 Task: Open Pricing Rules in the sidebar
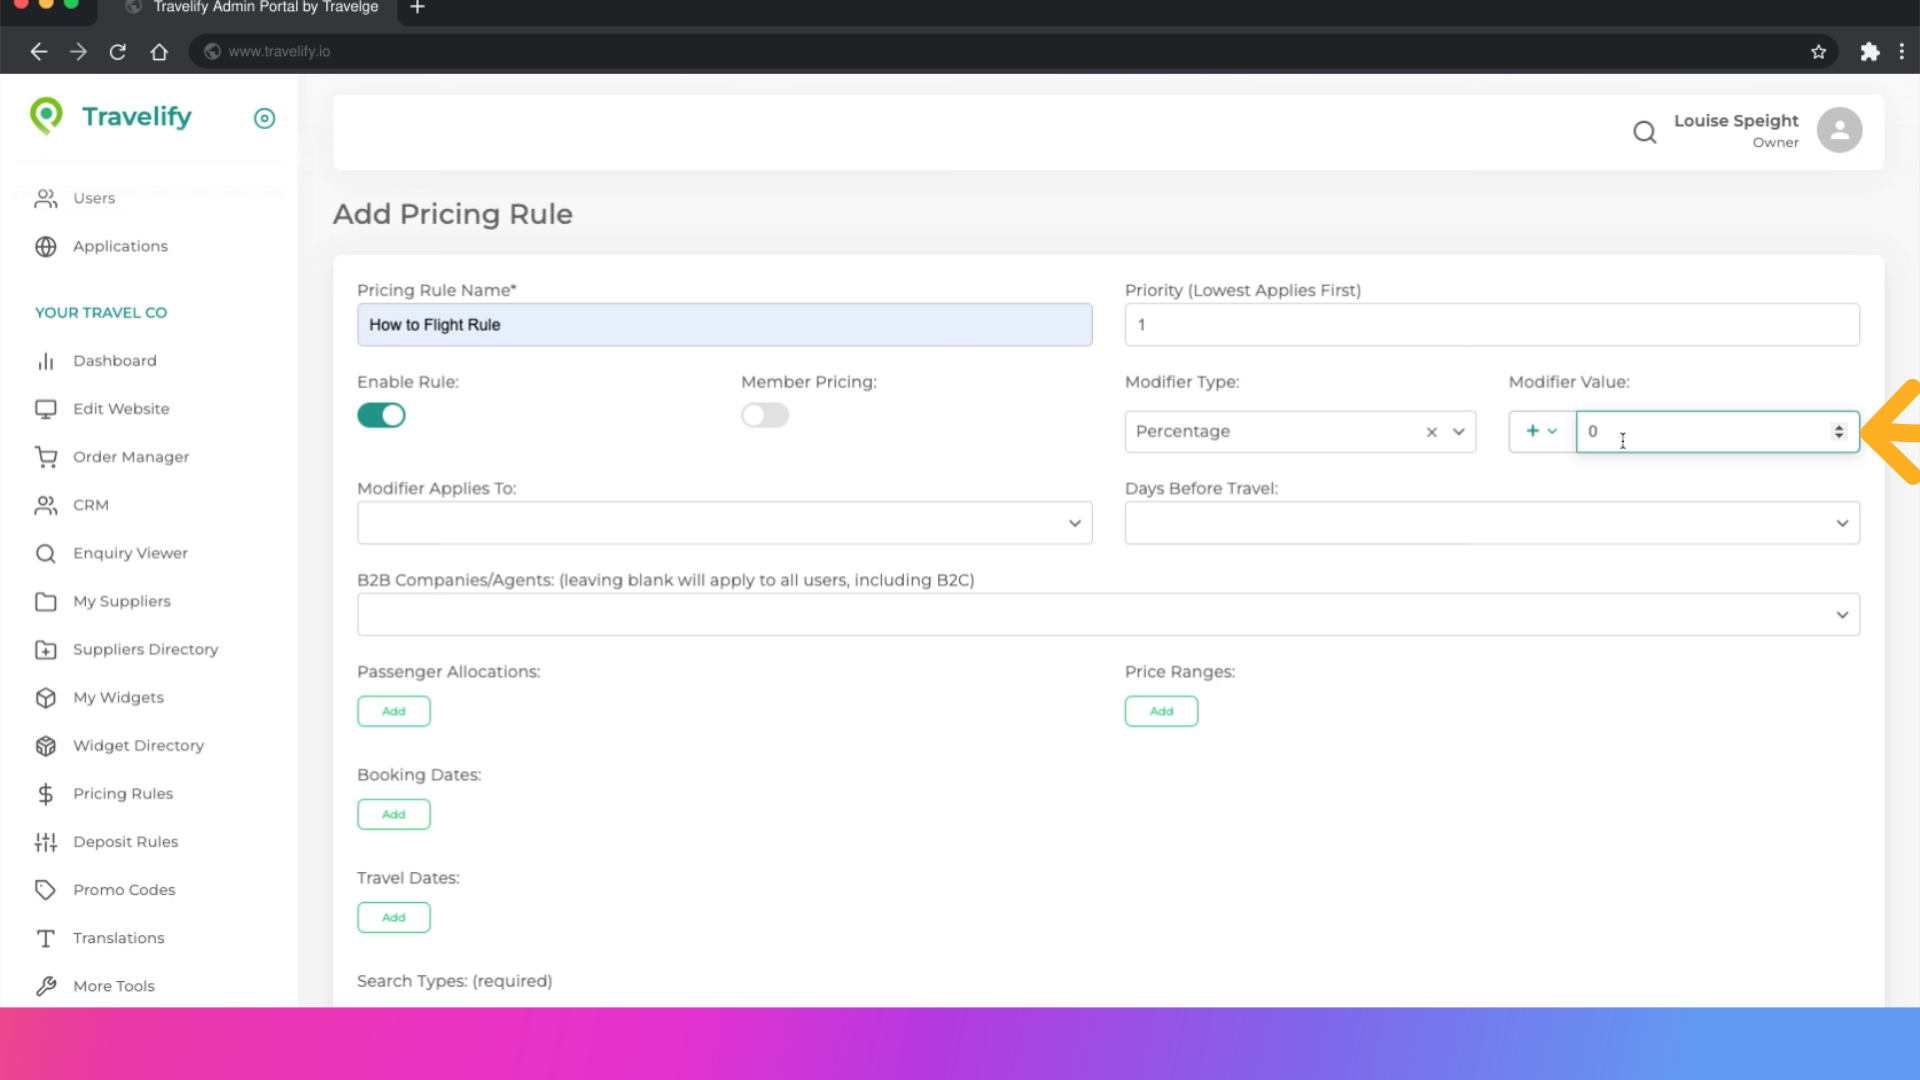pos(122,793)
